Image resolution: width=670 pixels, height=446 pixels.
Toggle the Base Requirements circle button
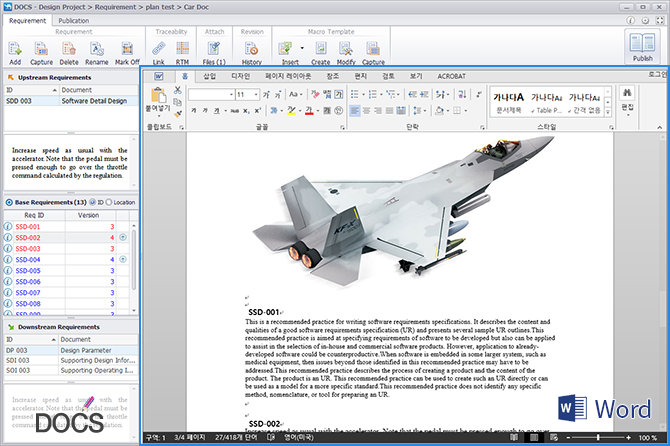(x=9, y=202)
